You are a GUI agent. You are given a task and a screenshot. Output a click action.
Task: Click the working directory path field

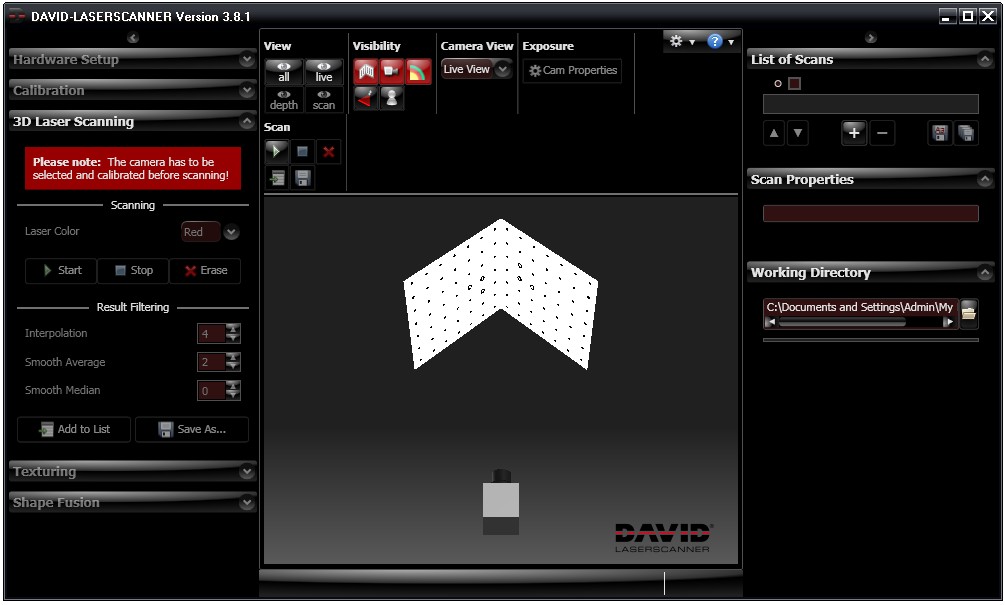click(x=860, y=307)
